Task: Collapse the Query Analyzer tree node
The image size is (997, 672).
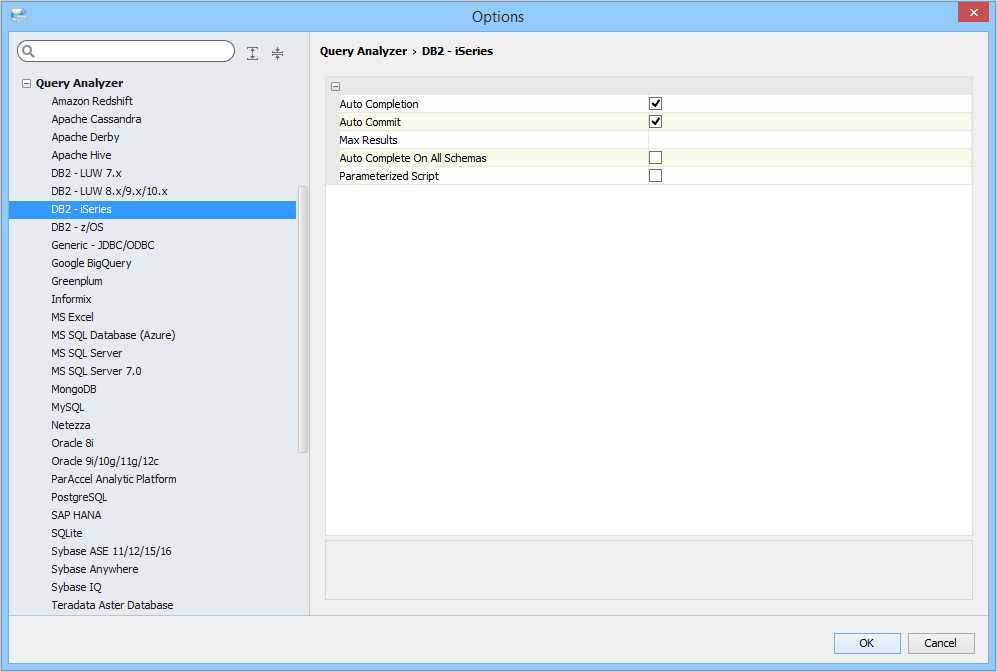Action: (x=26, y=83)
